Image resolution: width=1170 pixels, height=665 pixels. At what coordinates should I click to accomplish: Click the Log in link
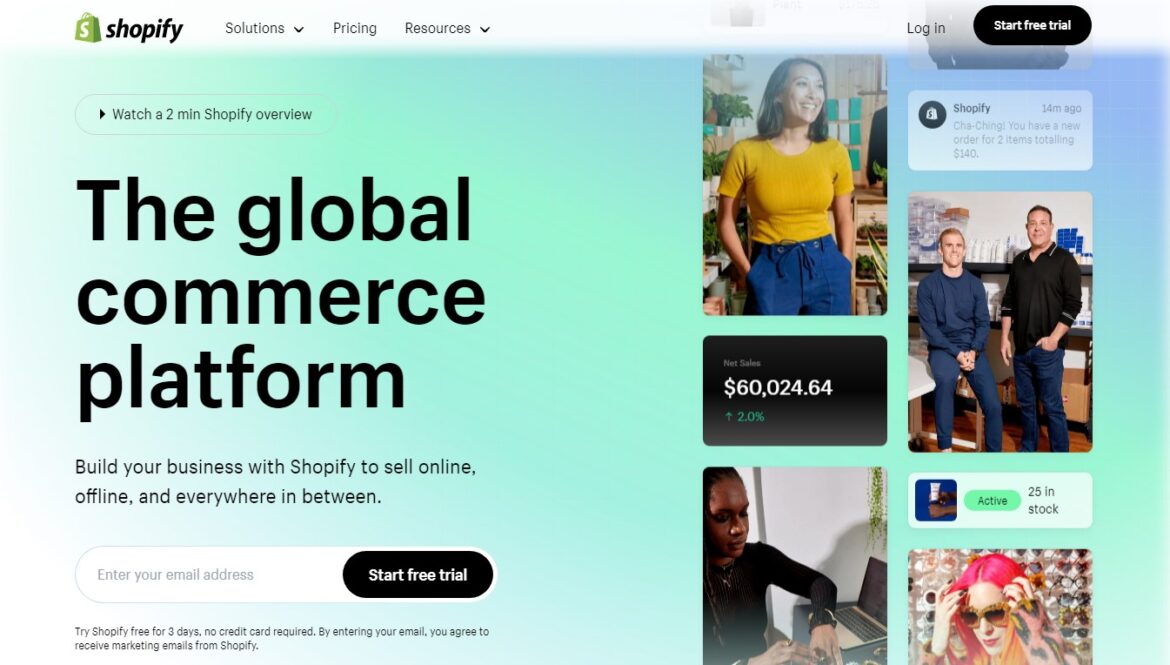925,28
